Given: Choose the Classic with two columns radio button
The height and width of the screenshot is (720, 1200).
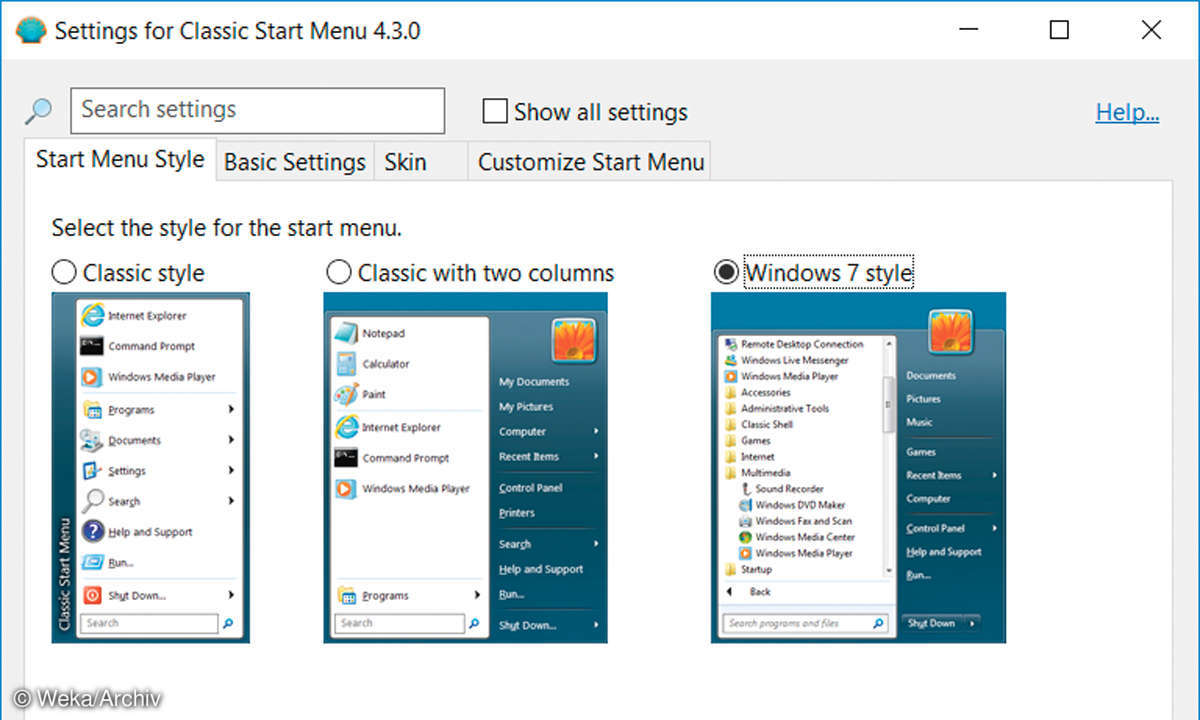Looking at the screenshot, I should click(x=339, y=272).
